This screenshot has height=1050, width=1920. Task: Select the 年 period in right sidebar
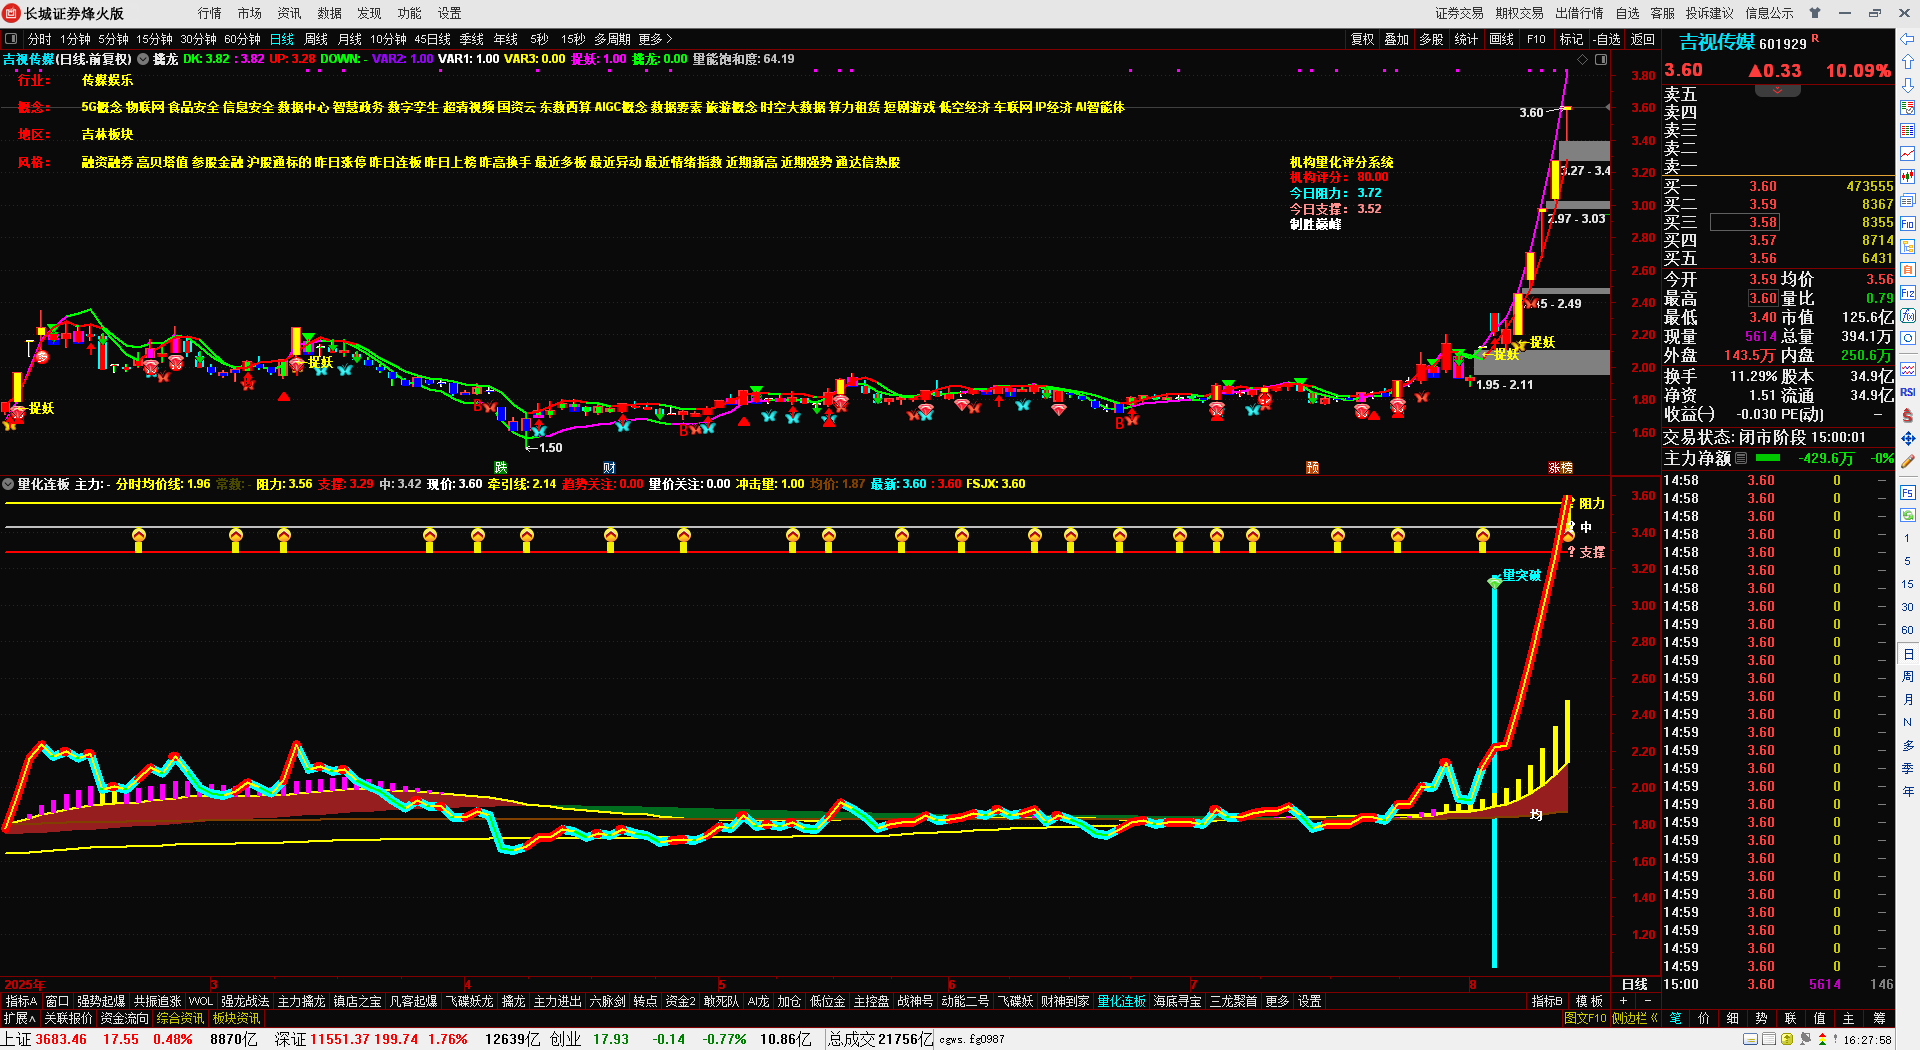(1908, 792)
